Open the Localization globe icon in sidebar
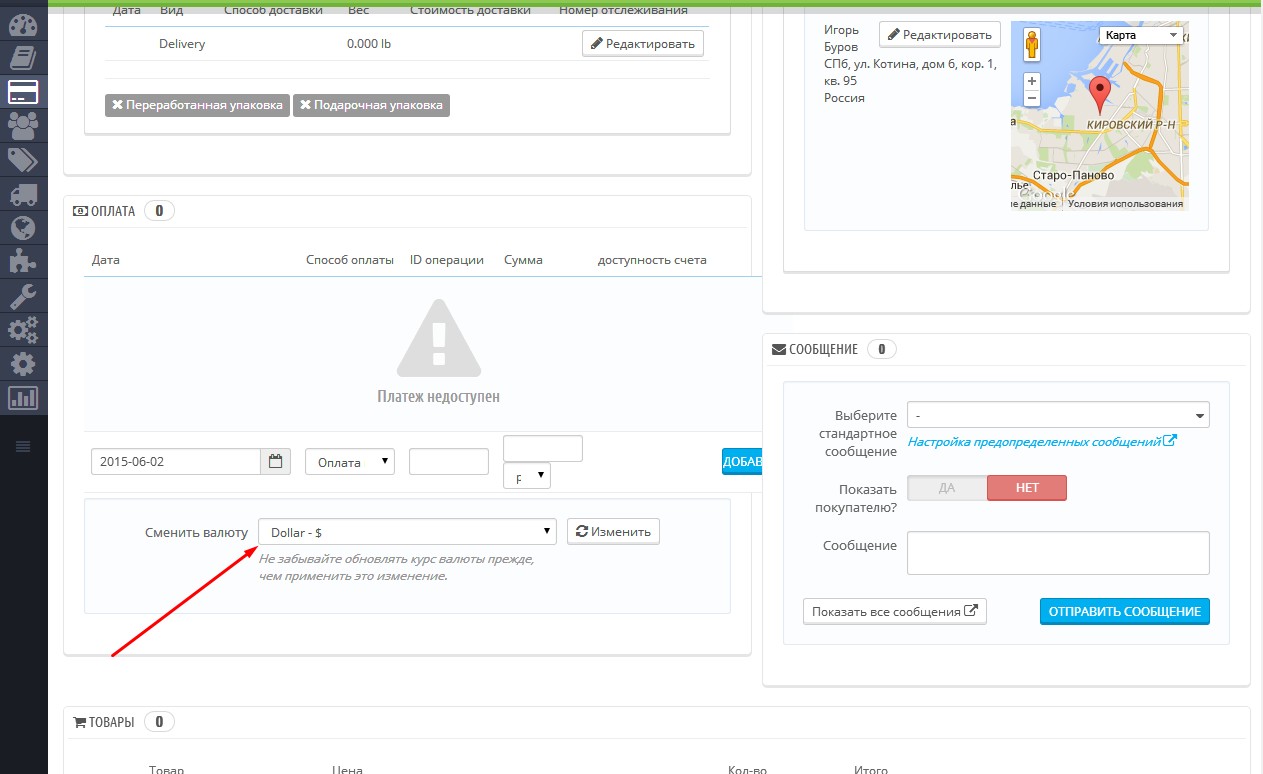 pyautogui.click(x=23, y=228)
